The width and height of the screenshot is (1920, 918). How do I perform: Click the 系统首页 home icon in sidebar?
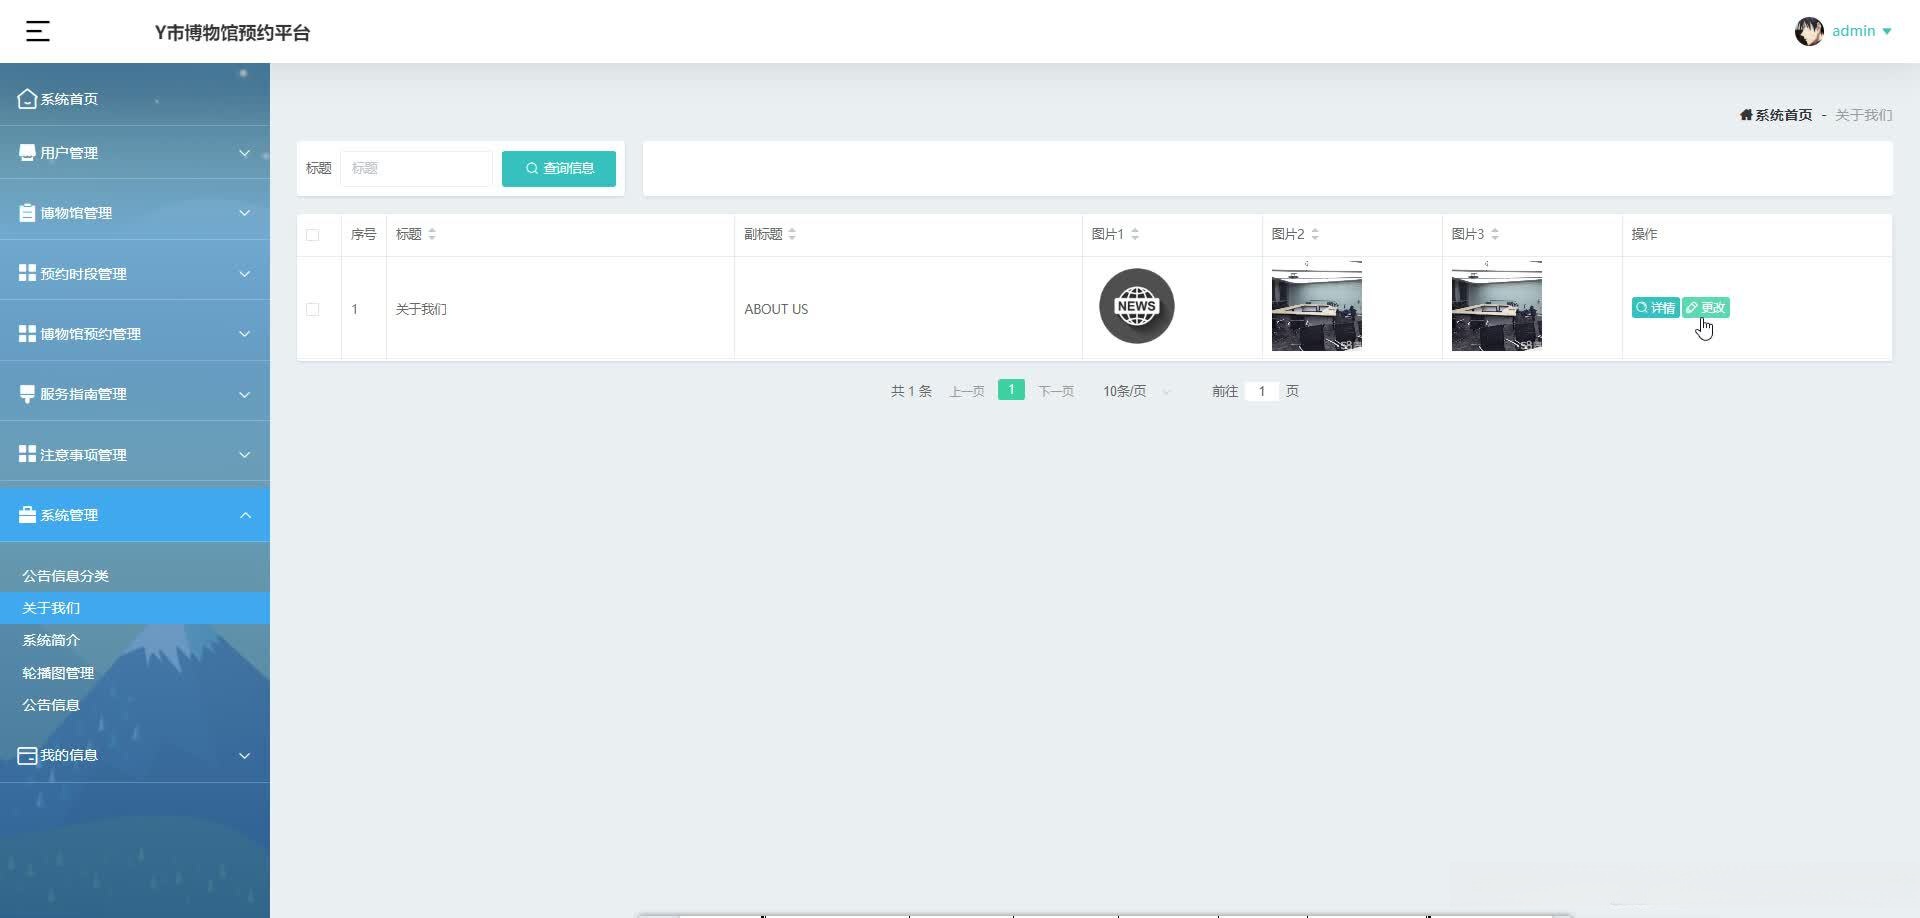(x=27, y=98)
